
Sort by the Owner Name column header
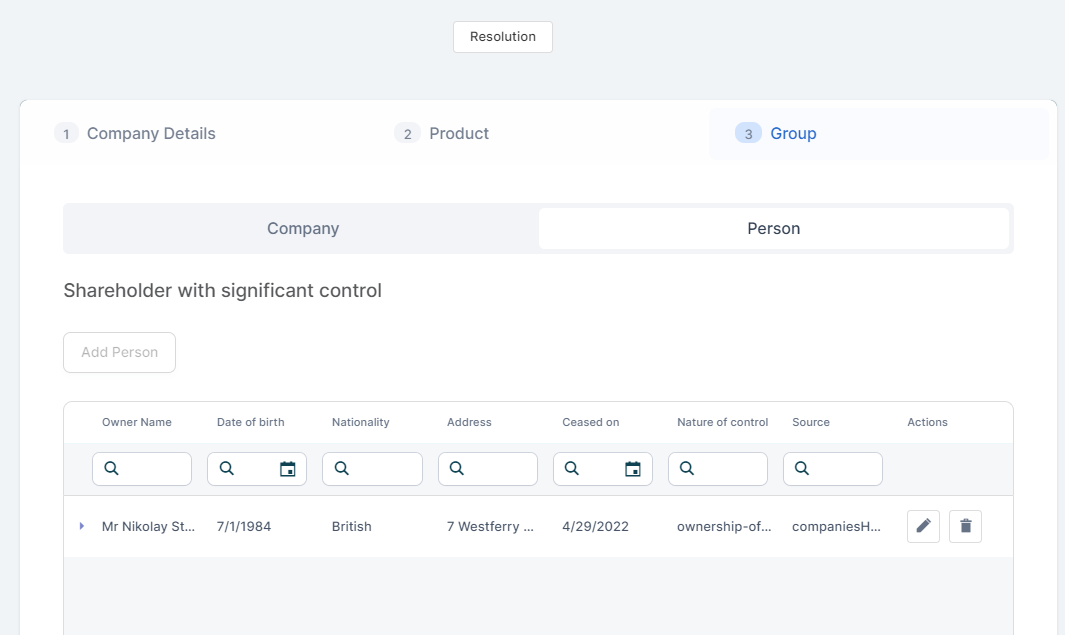(x=137, y=422)
